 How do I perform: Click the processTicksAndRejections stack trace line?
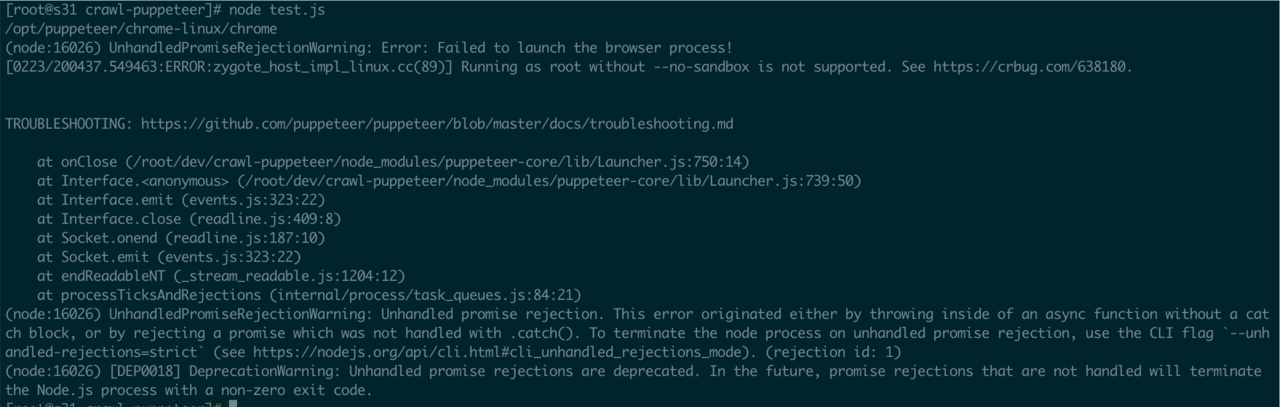coord(308,295)
